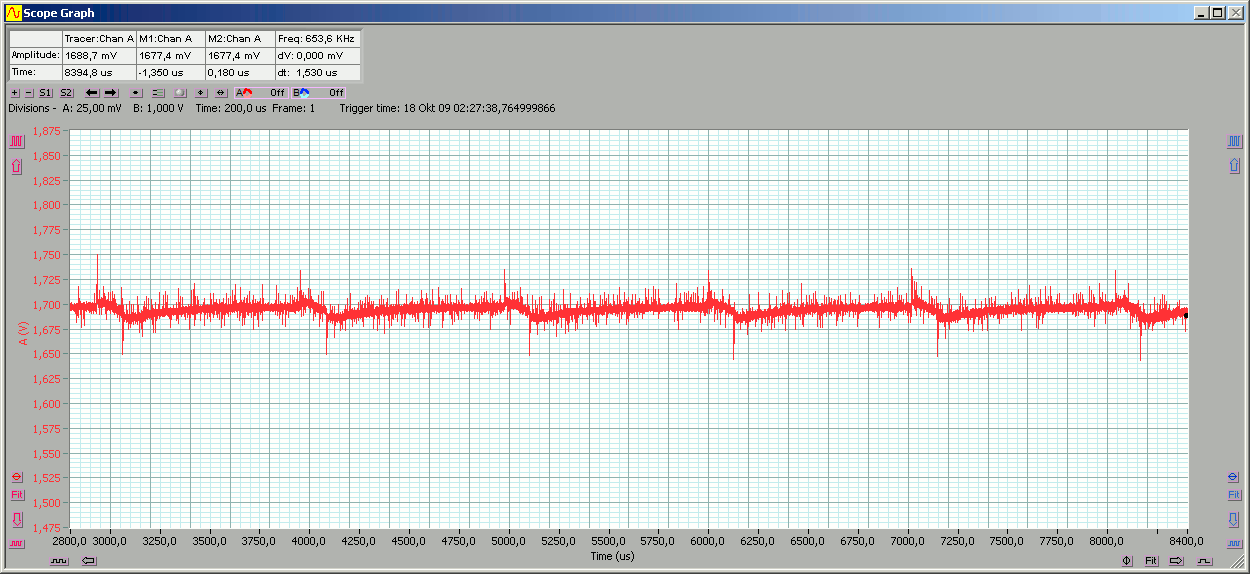Click the Trigger time label text

(x=447, y=108)
